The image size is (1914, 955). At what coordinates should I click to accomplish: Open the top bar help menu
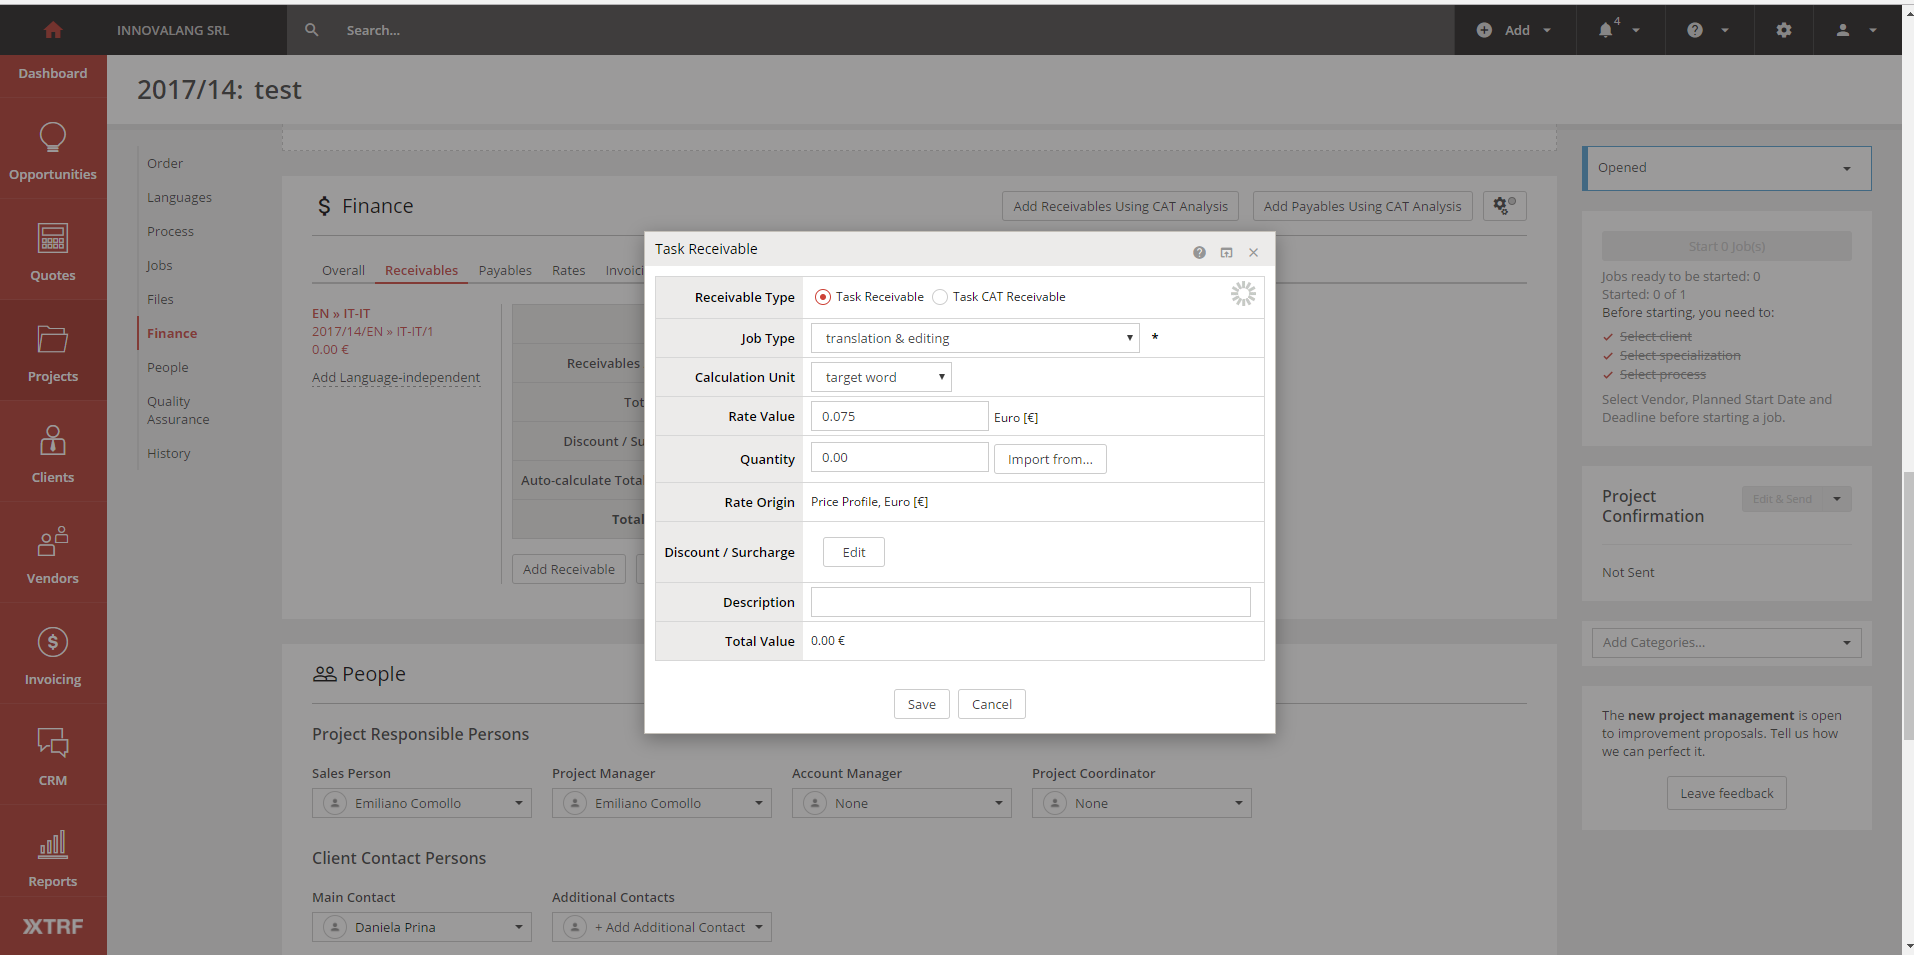click(1708, 30)
